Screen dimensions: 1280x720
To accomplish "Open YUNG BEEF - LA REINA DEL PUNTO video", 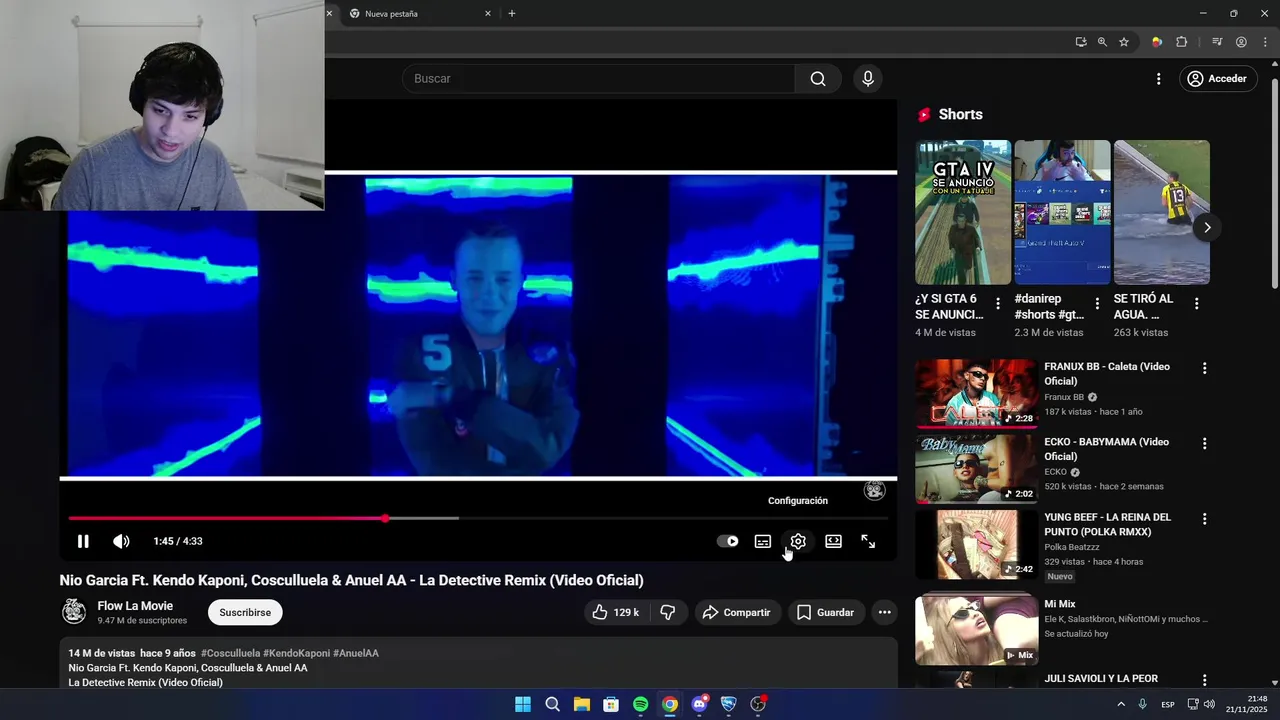I will 1108,524.
